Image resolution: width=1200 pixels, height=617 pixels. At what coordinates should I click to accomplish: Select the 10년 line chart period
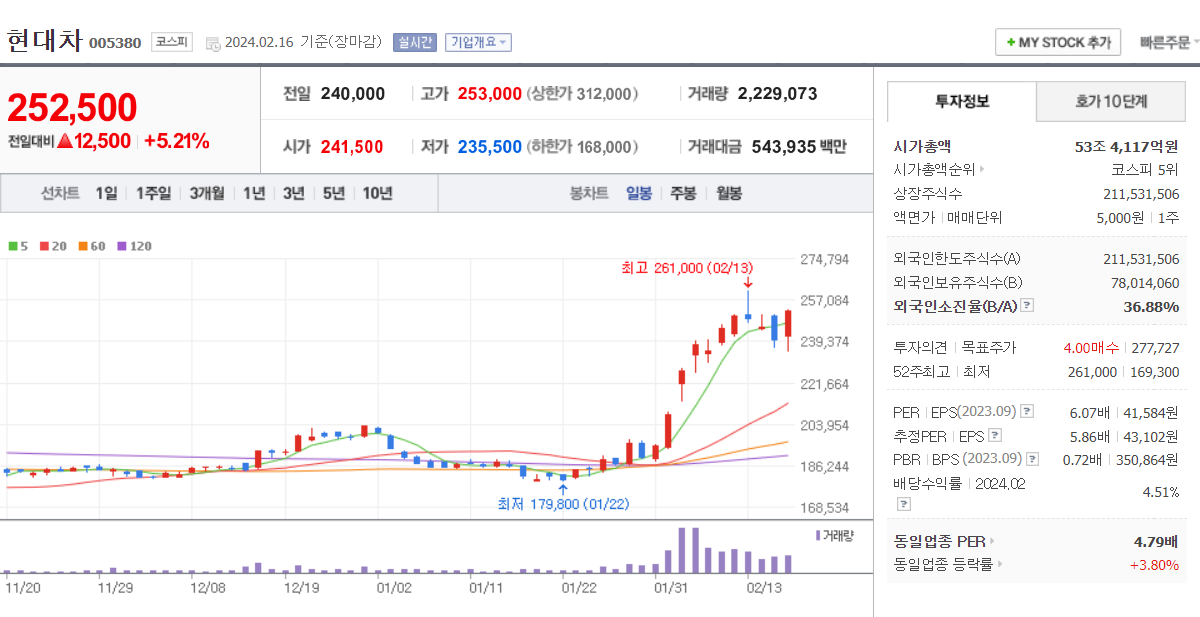(377, 194)
